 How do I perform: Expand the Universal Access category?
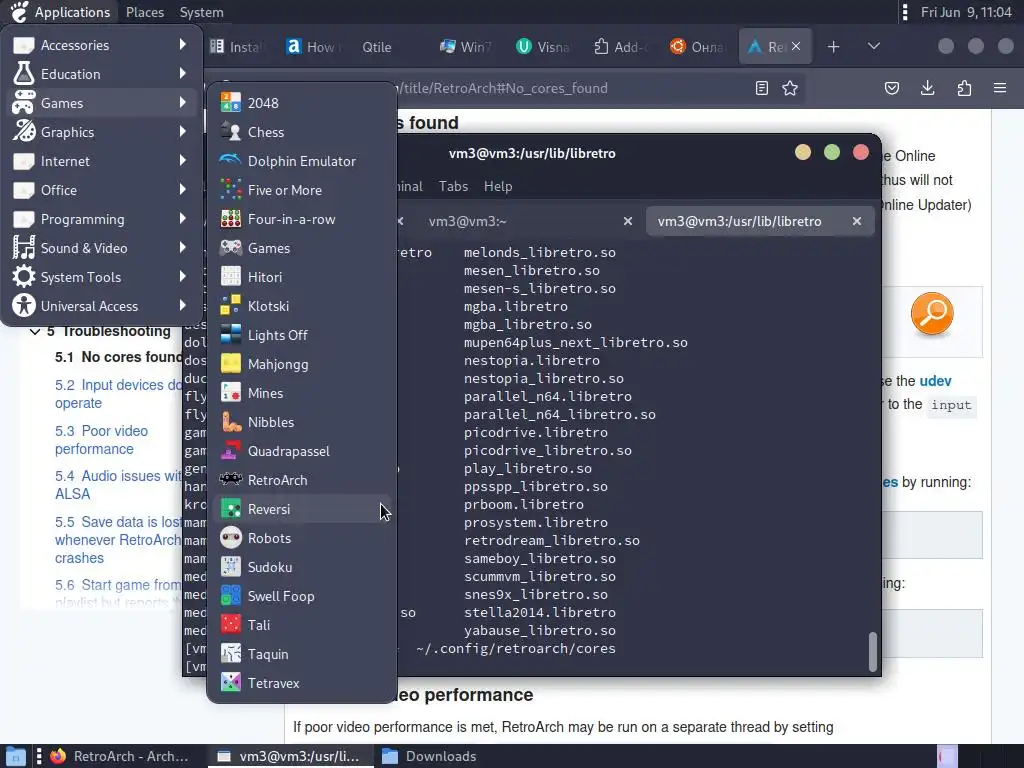[x=101, y=306]
